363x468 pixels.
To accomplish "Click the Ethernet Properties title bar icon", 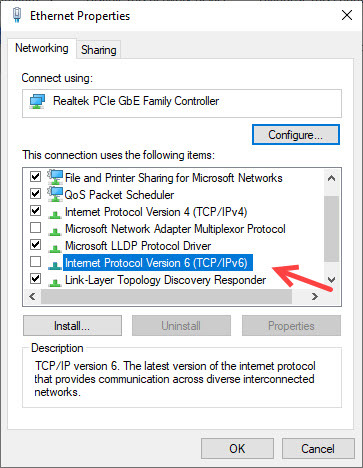I will (x=17, y=15).
